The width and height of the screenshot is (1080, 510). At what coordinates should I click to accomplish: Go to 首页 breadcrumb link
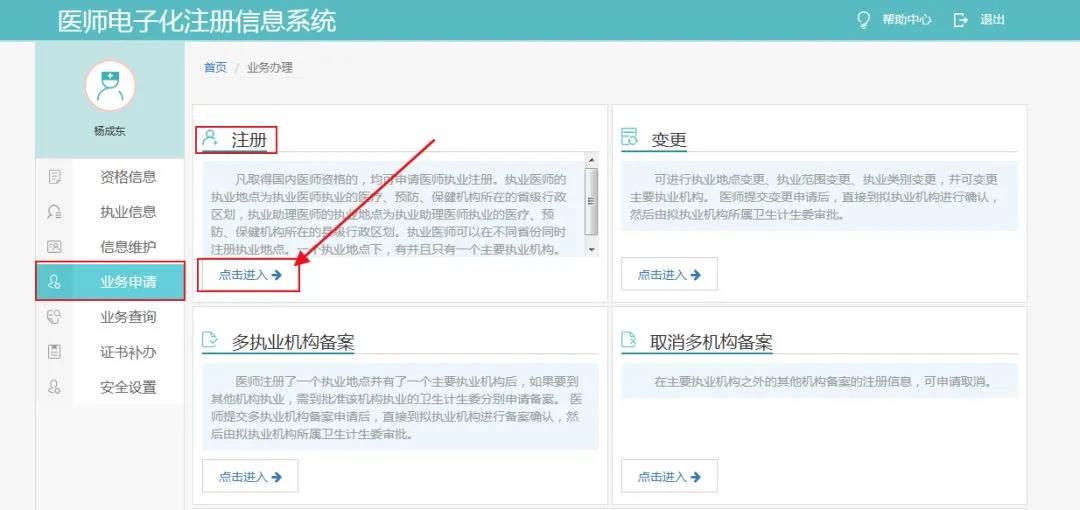click(x=215, y=68)
